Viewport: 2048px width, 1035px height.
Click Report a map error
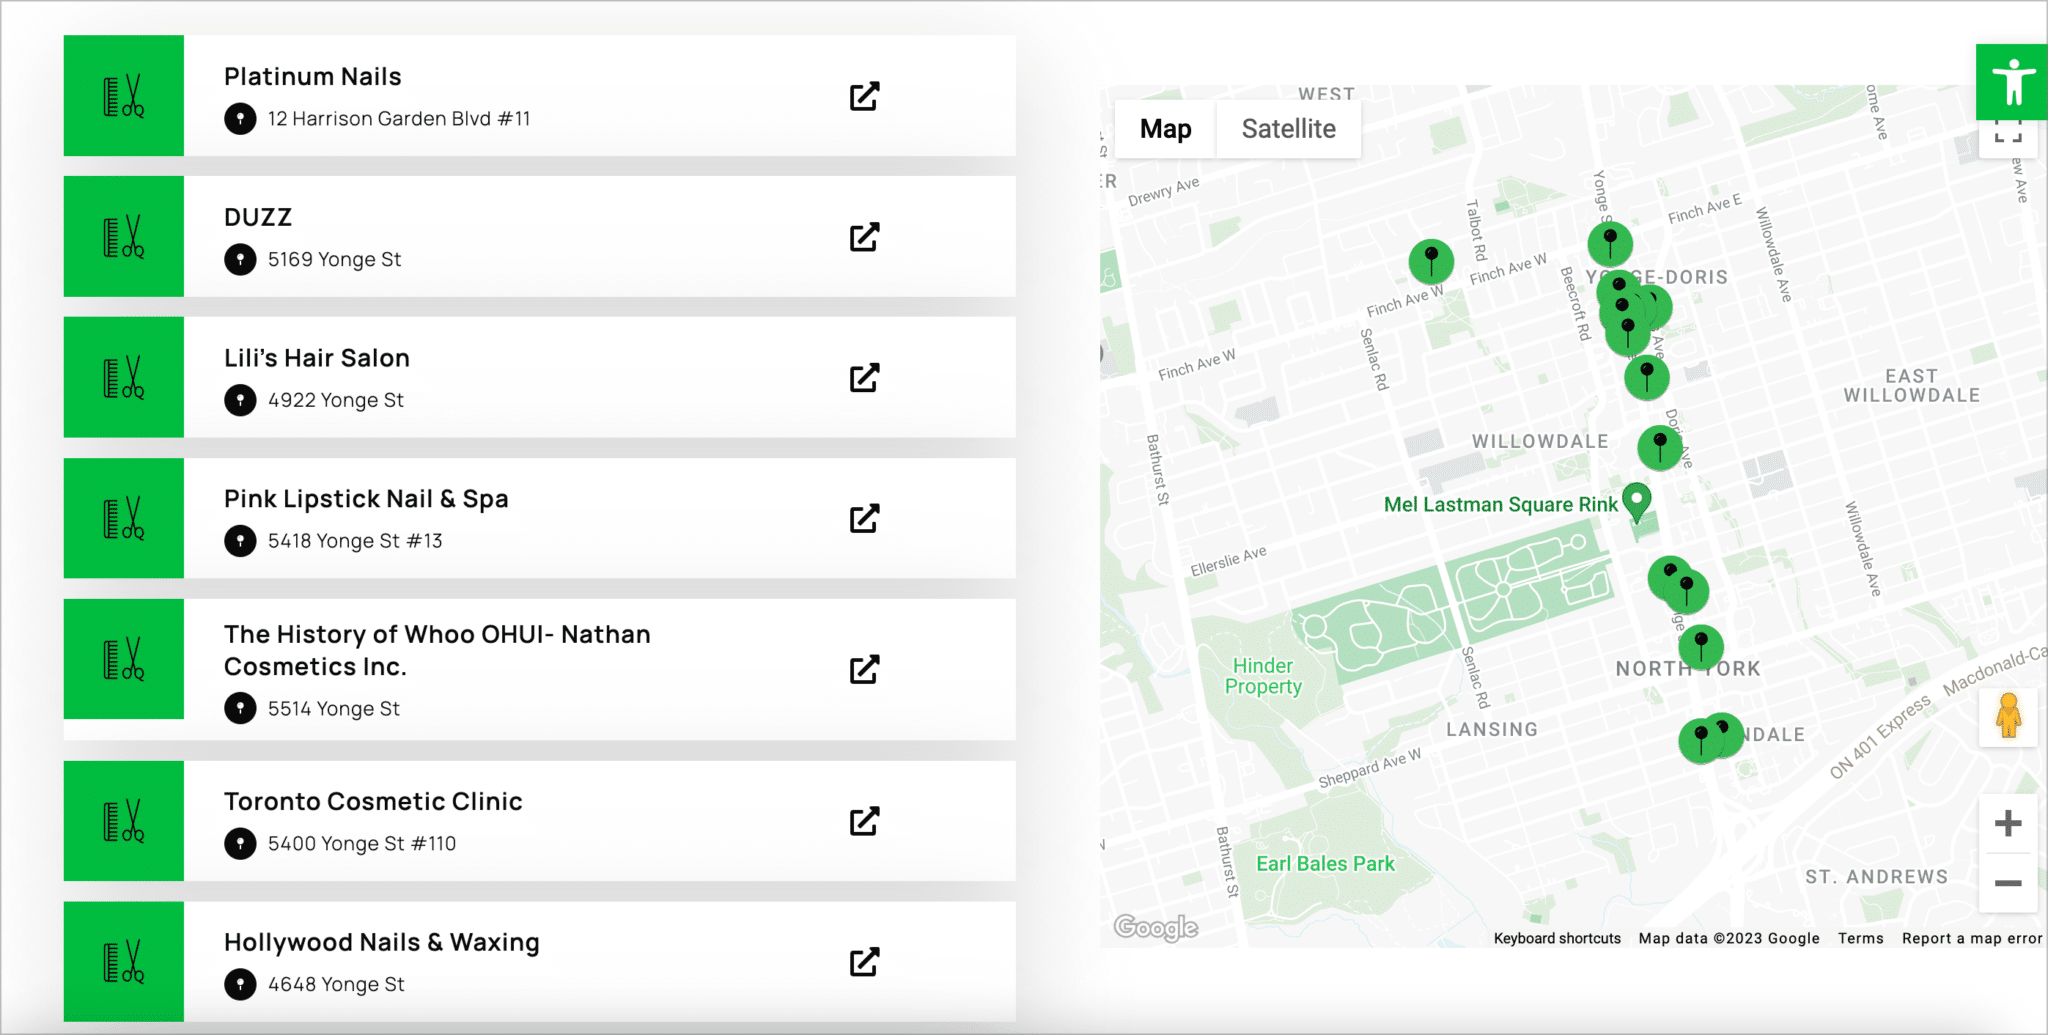1971,938
